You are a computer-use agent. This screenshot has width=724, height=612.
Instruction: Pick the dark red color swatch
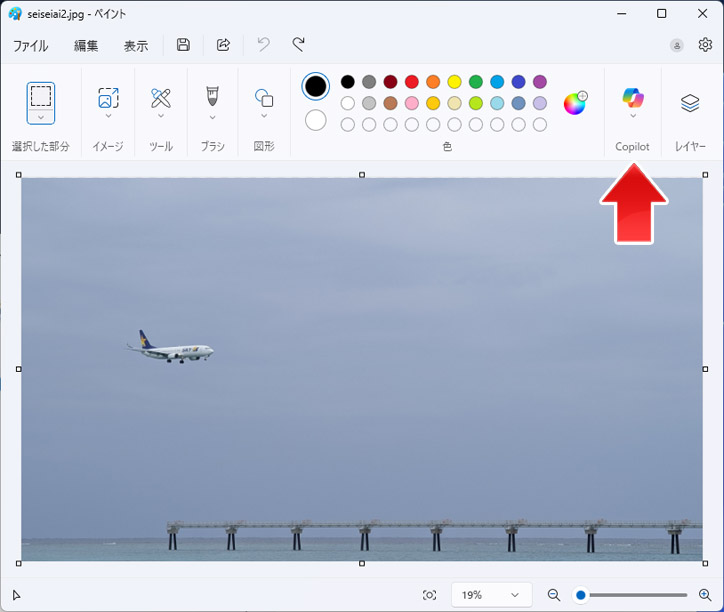pyautogui.click(x=390, y=82)
